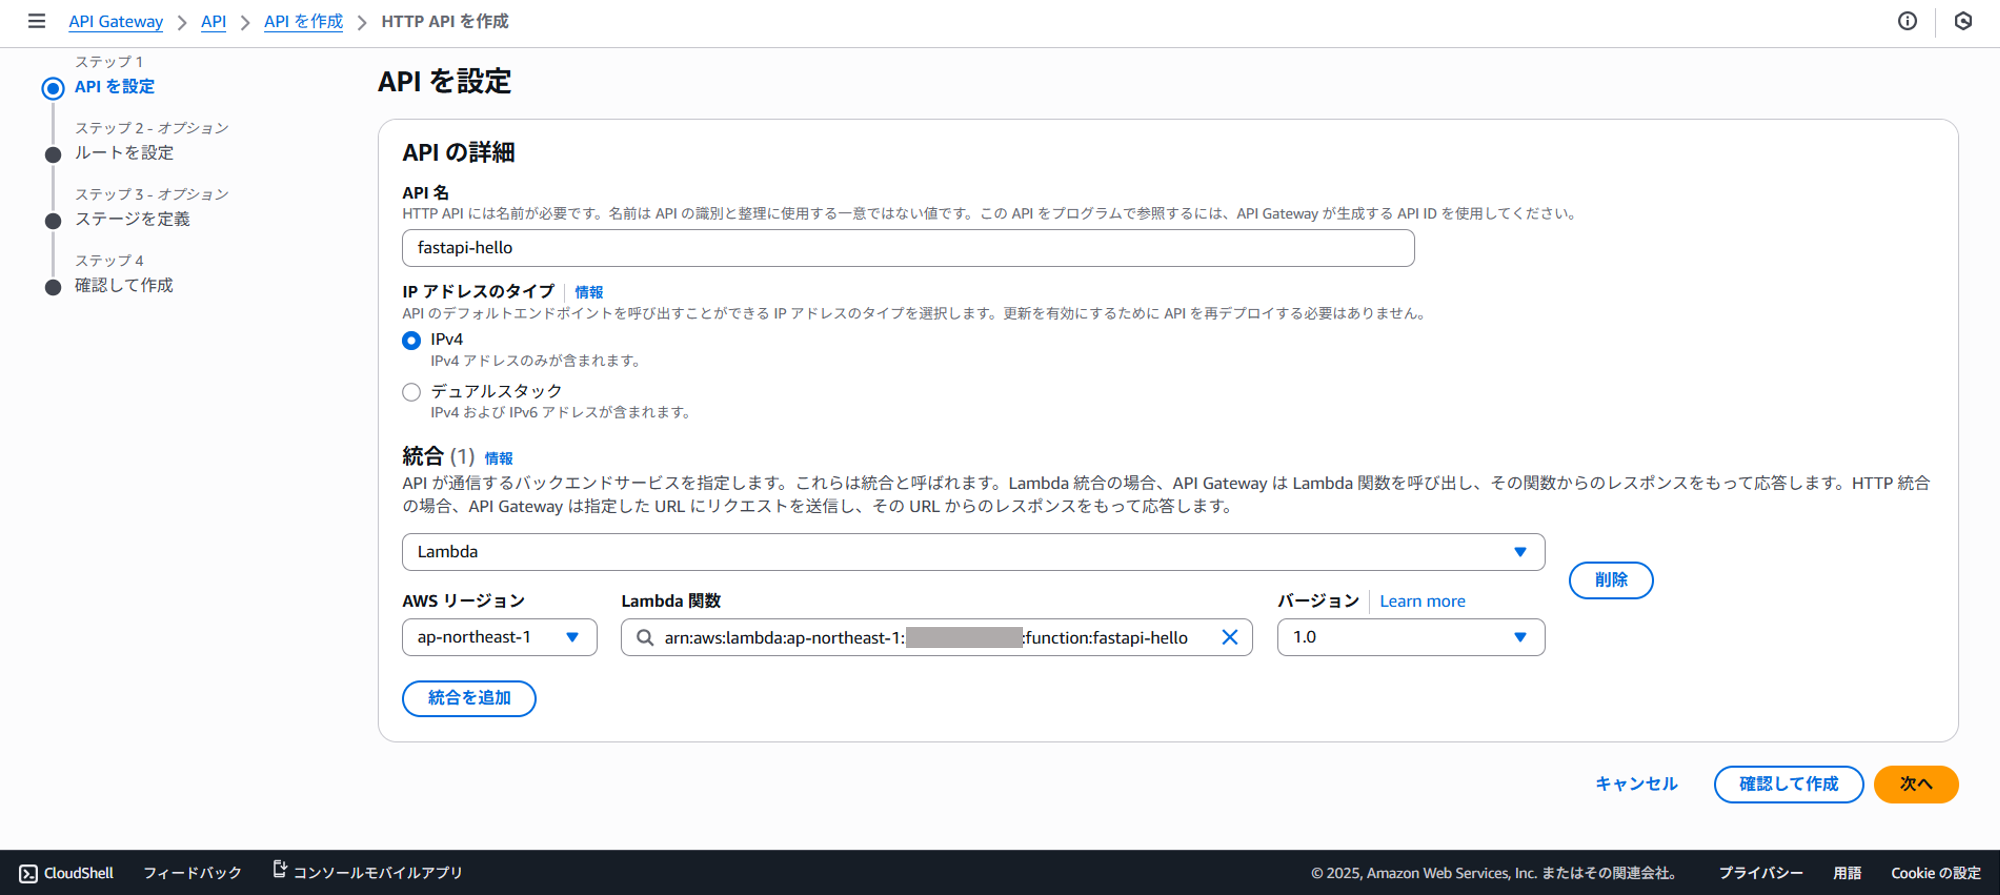Viewport: 2000px width, 895px height.
Task: Open the hamburger navigation menu
Action: [x=36, y=21]
